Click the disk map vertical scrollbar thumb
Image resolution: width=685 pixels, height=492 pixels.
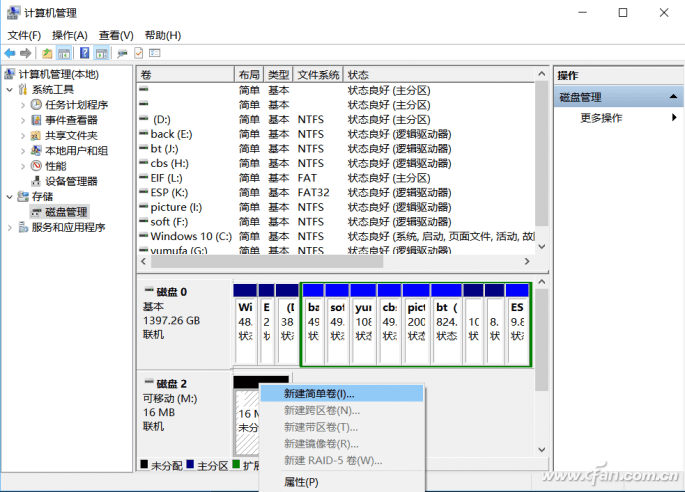[542, 340]
